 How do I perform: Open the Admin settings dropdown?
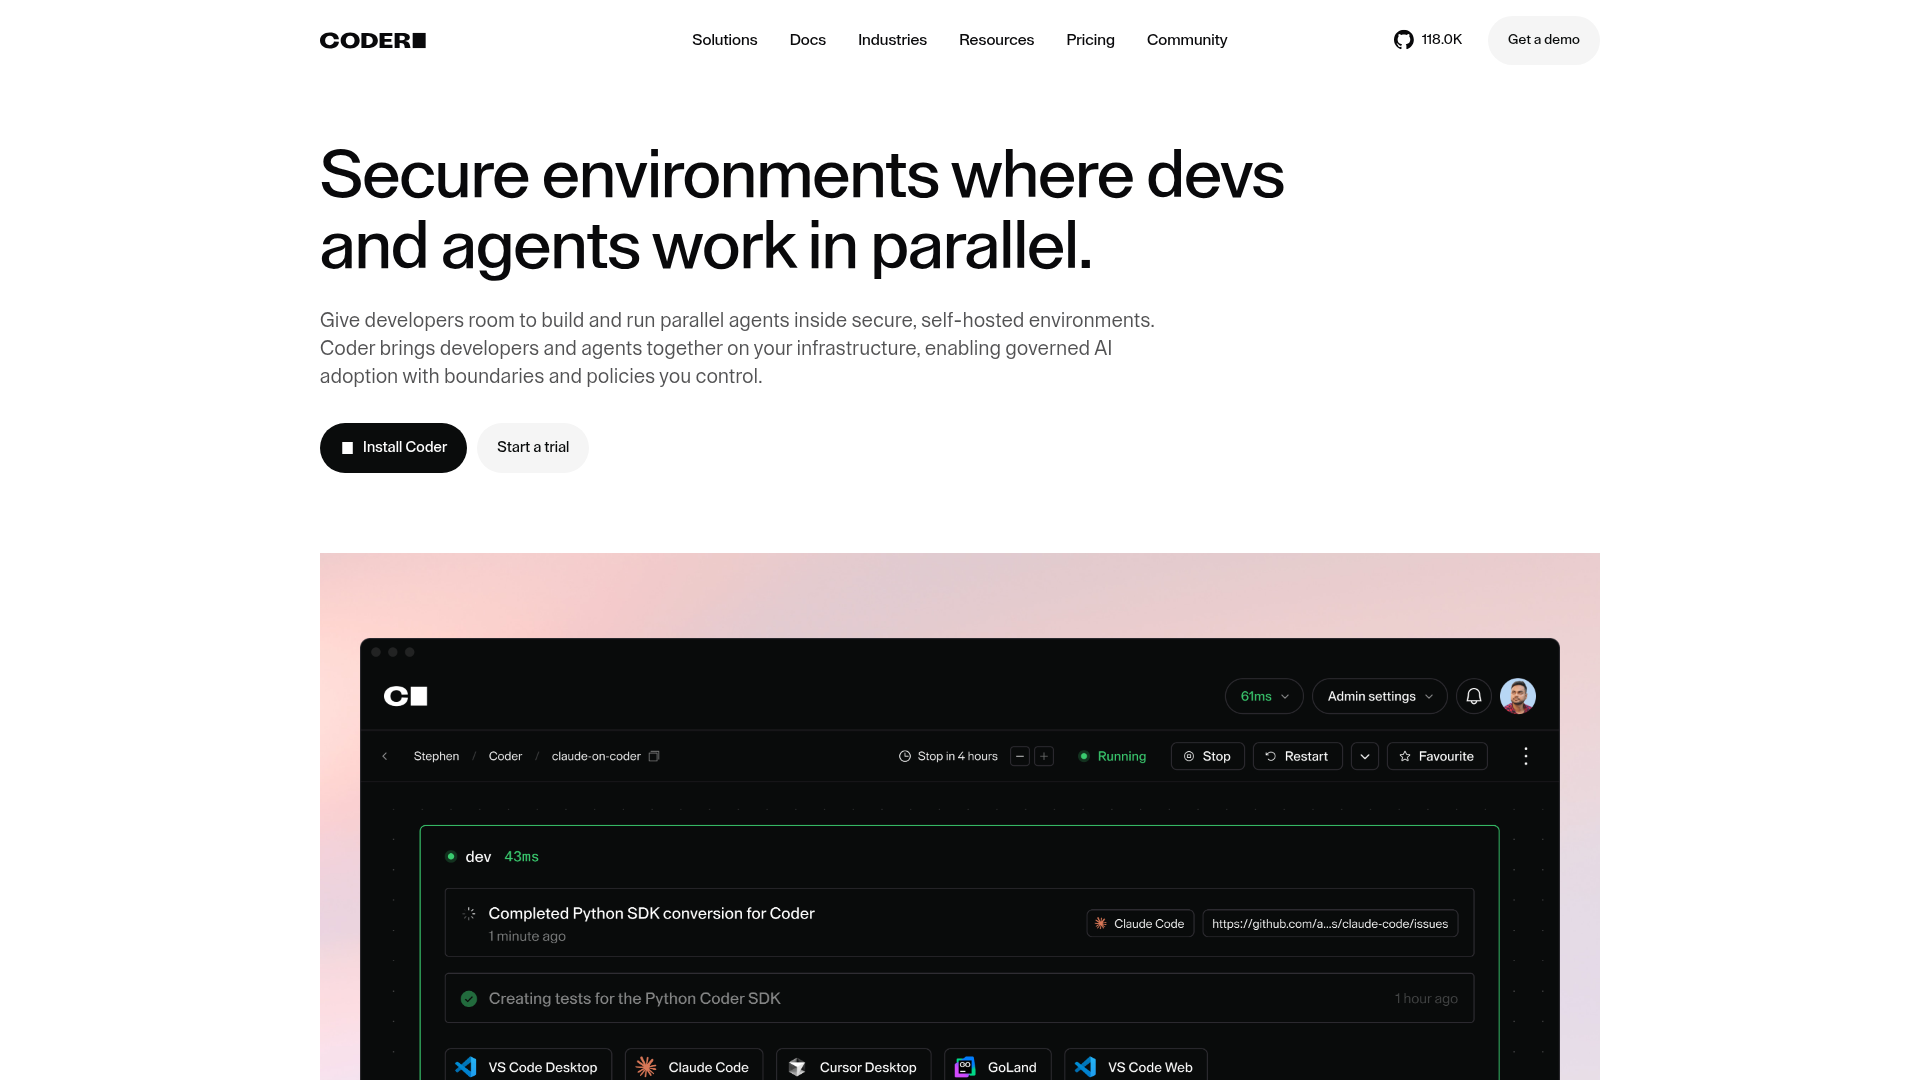tap(1379, 696)
